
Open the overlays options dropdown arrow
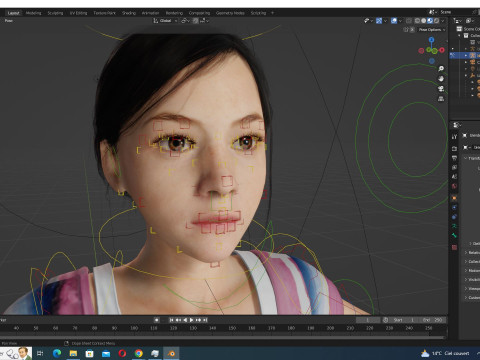coord(400,21)
